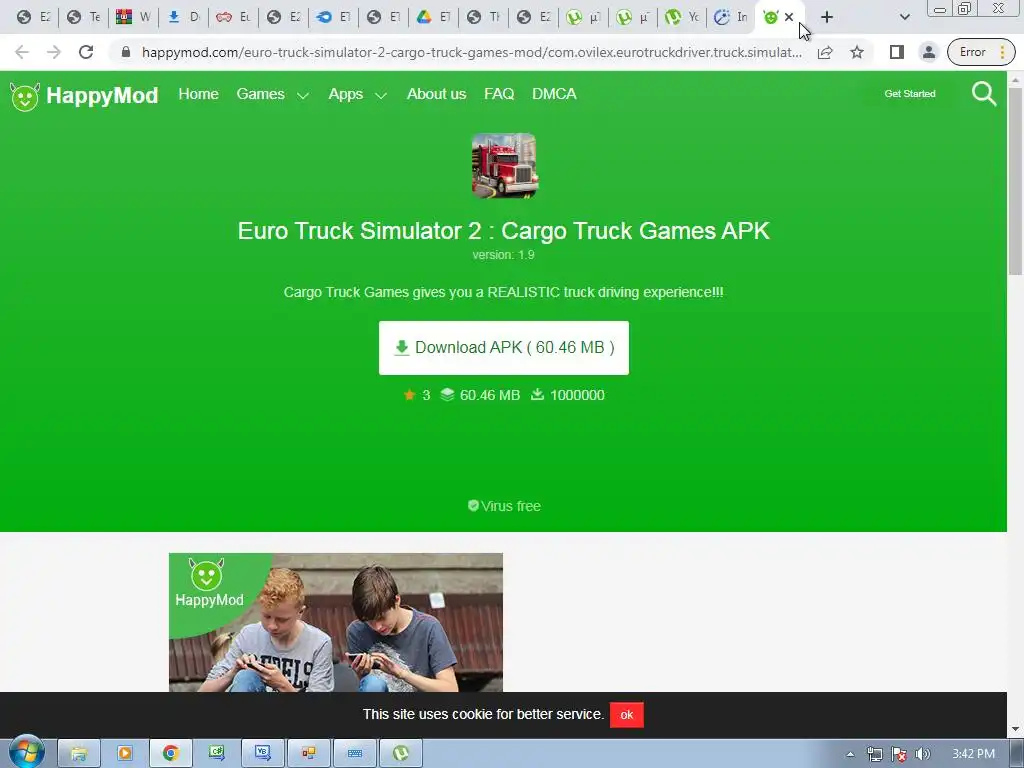Viewport: 1024px width, 768px height.
Task: Click the Euro Truck Simulator 2 title
Action: pyautogui.click(x=504, y=231)
